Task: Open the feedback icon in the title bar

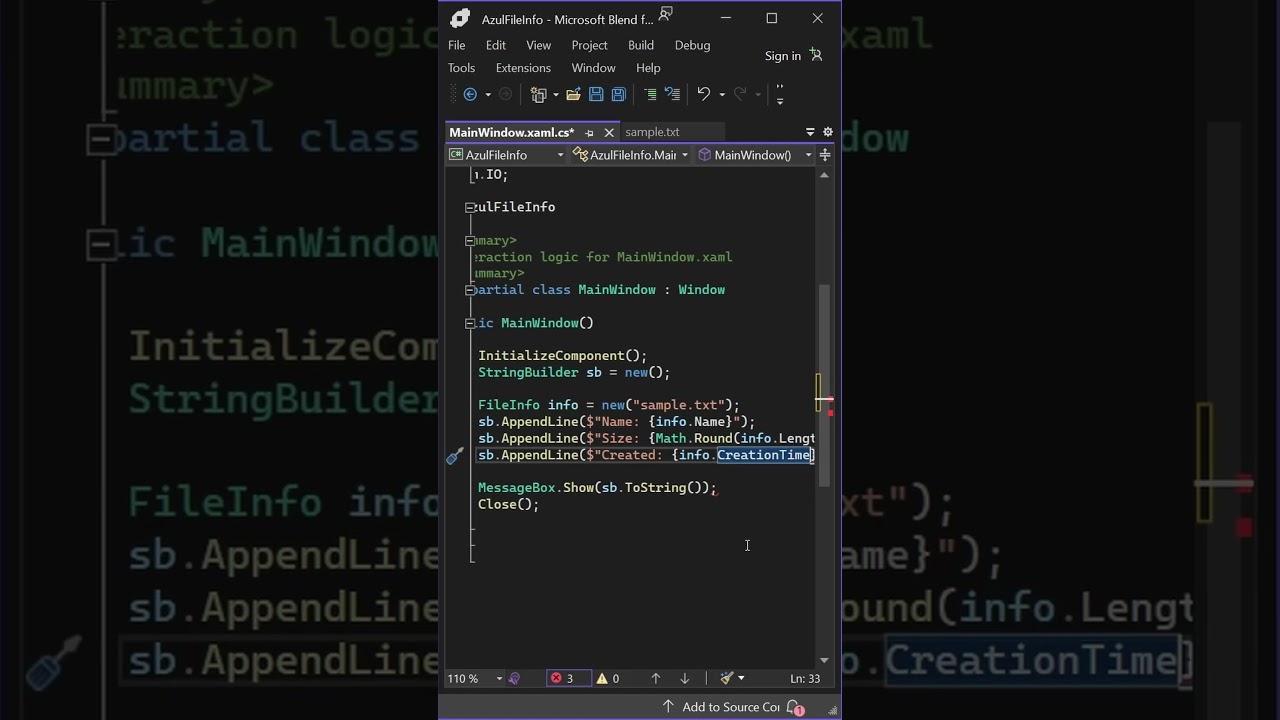Action: 666,14
